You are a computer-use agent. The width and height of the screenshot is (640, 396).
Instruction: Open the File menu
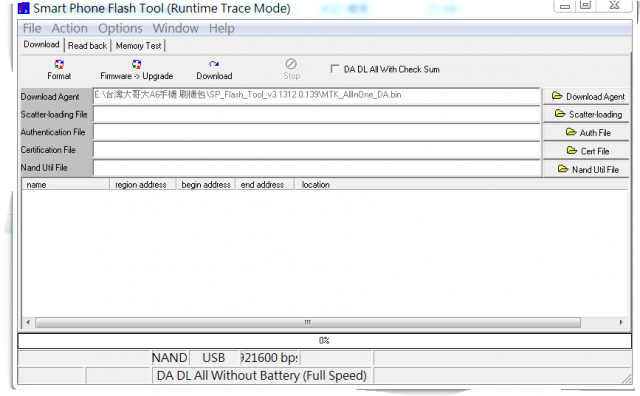pyautogui.click(x=32, y=28)
